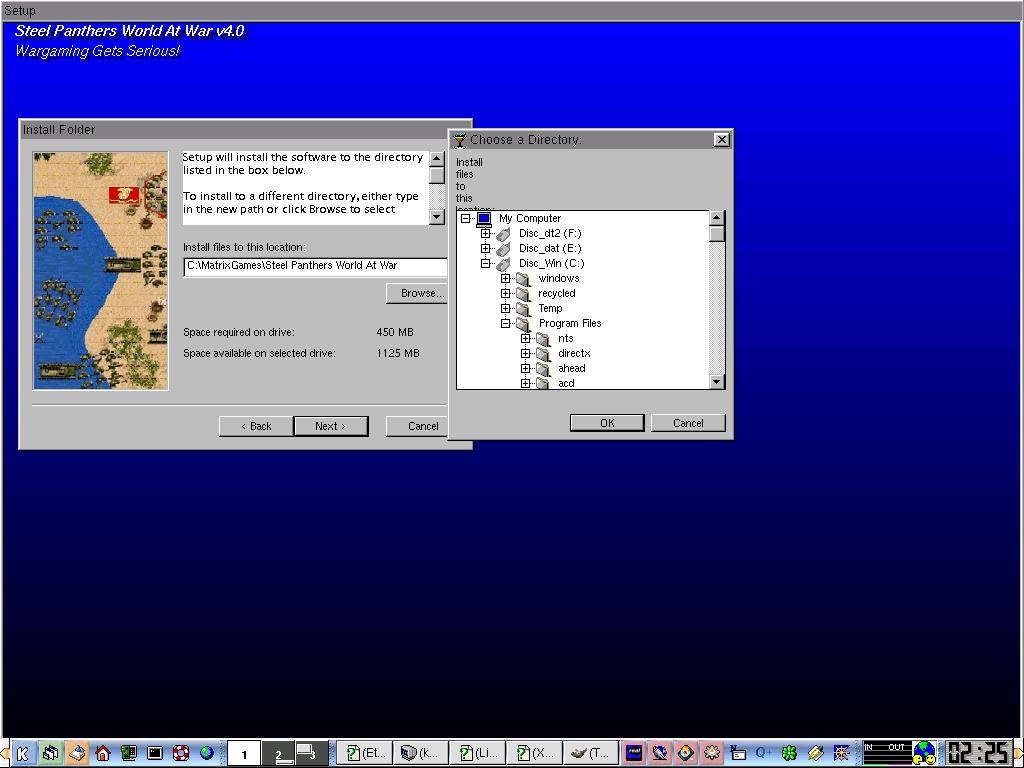Expand the ahead folder node

(x=526, y=368)
